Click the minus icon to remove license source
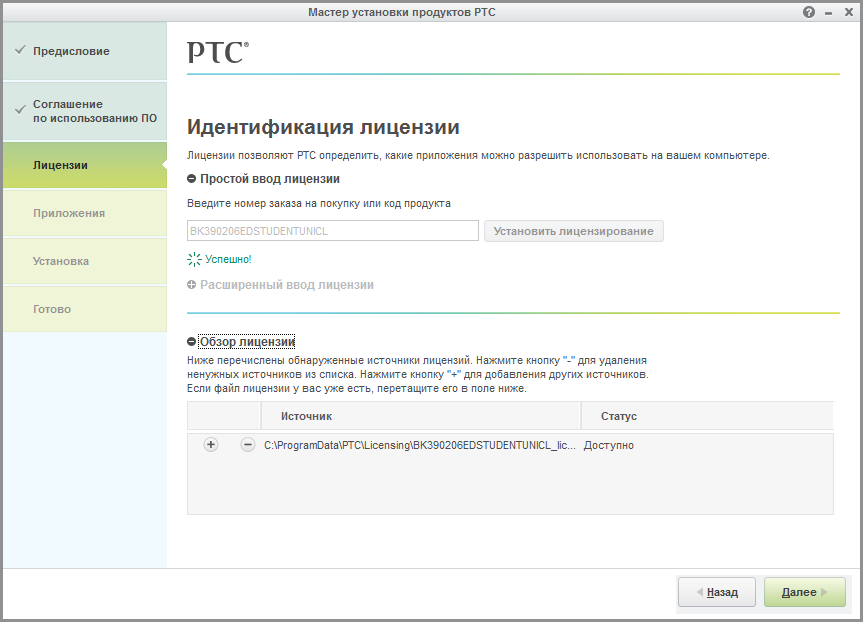This screenshot has height=622, width=863. pyautogui.click(x=248, y=445)
